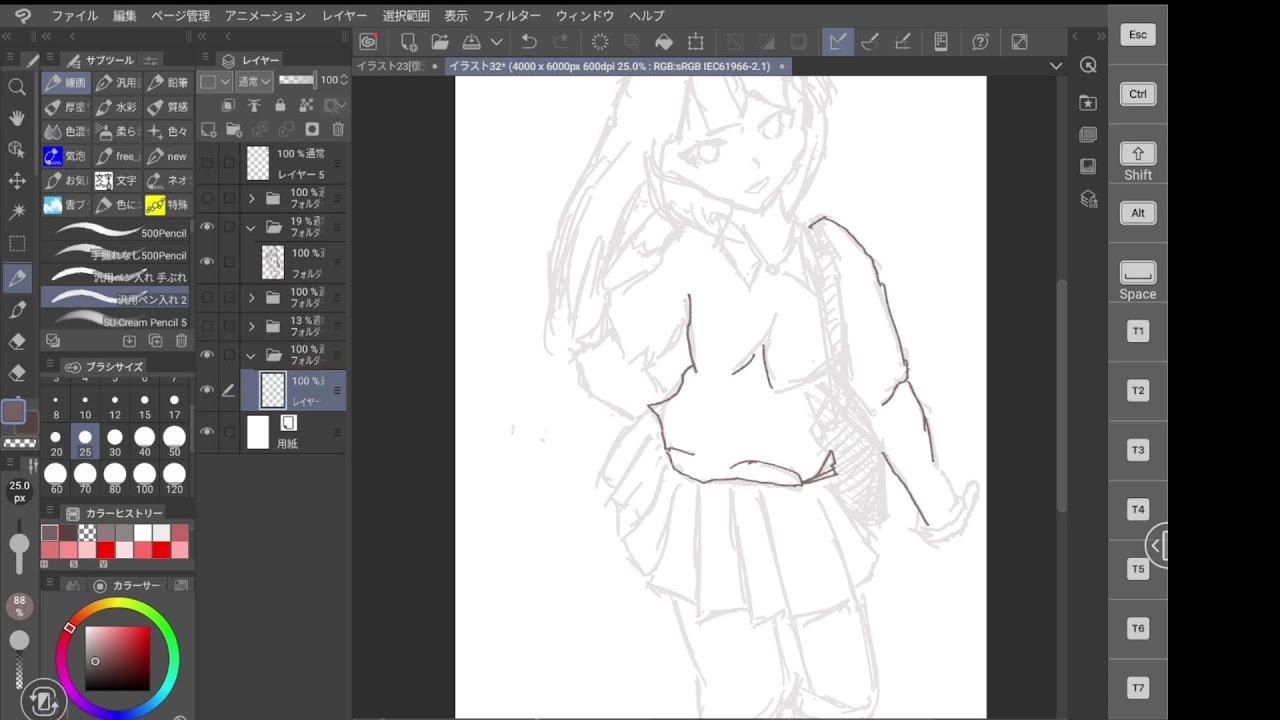Toggle lock layer icon

pos(280,105)
